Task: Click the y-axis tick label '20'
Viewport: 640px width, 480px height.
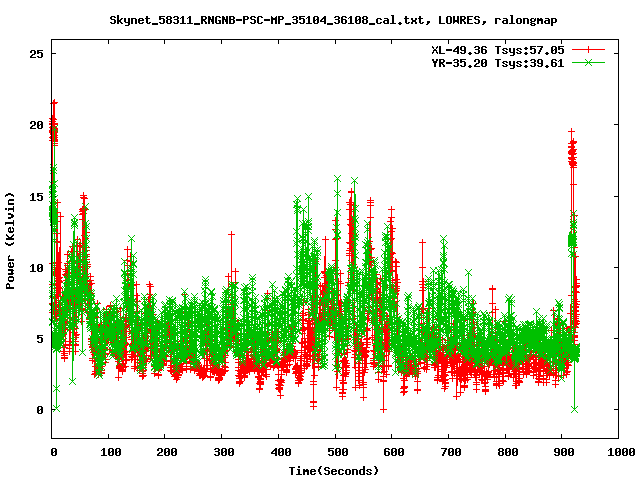Action: [x=36, y=125]
